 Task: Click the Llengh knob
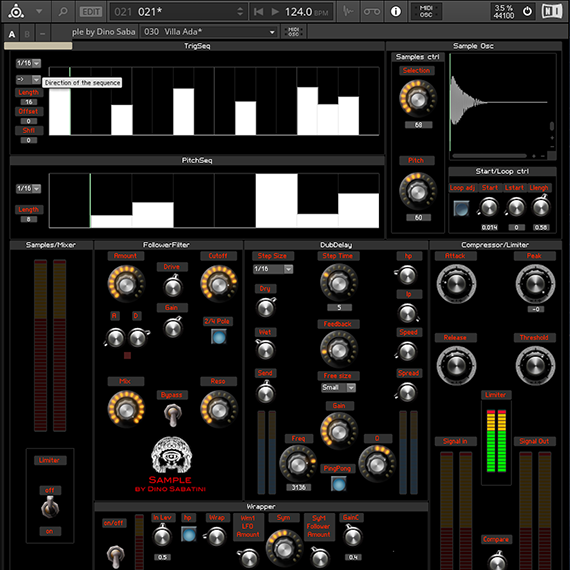click(x=541, y=207)
